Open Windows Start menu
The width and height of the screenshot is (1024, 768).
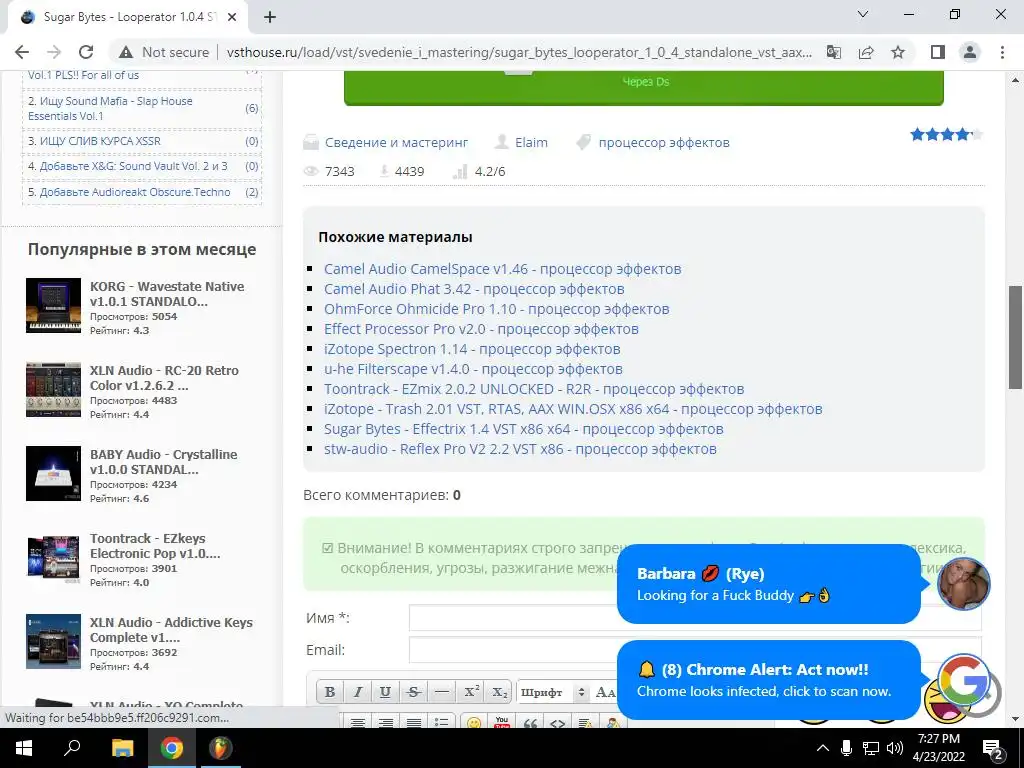click(24, 748)
